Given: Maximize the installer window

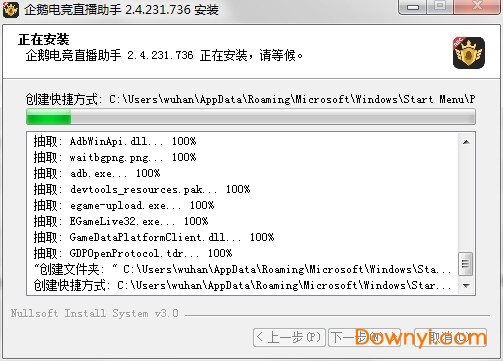Looking at the screenshot, I should tap(441, 7).
